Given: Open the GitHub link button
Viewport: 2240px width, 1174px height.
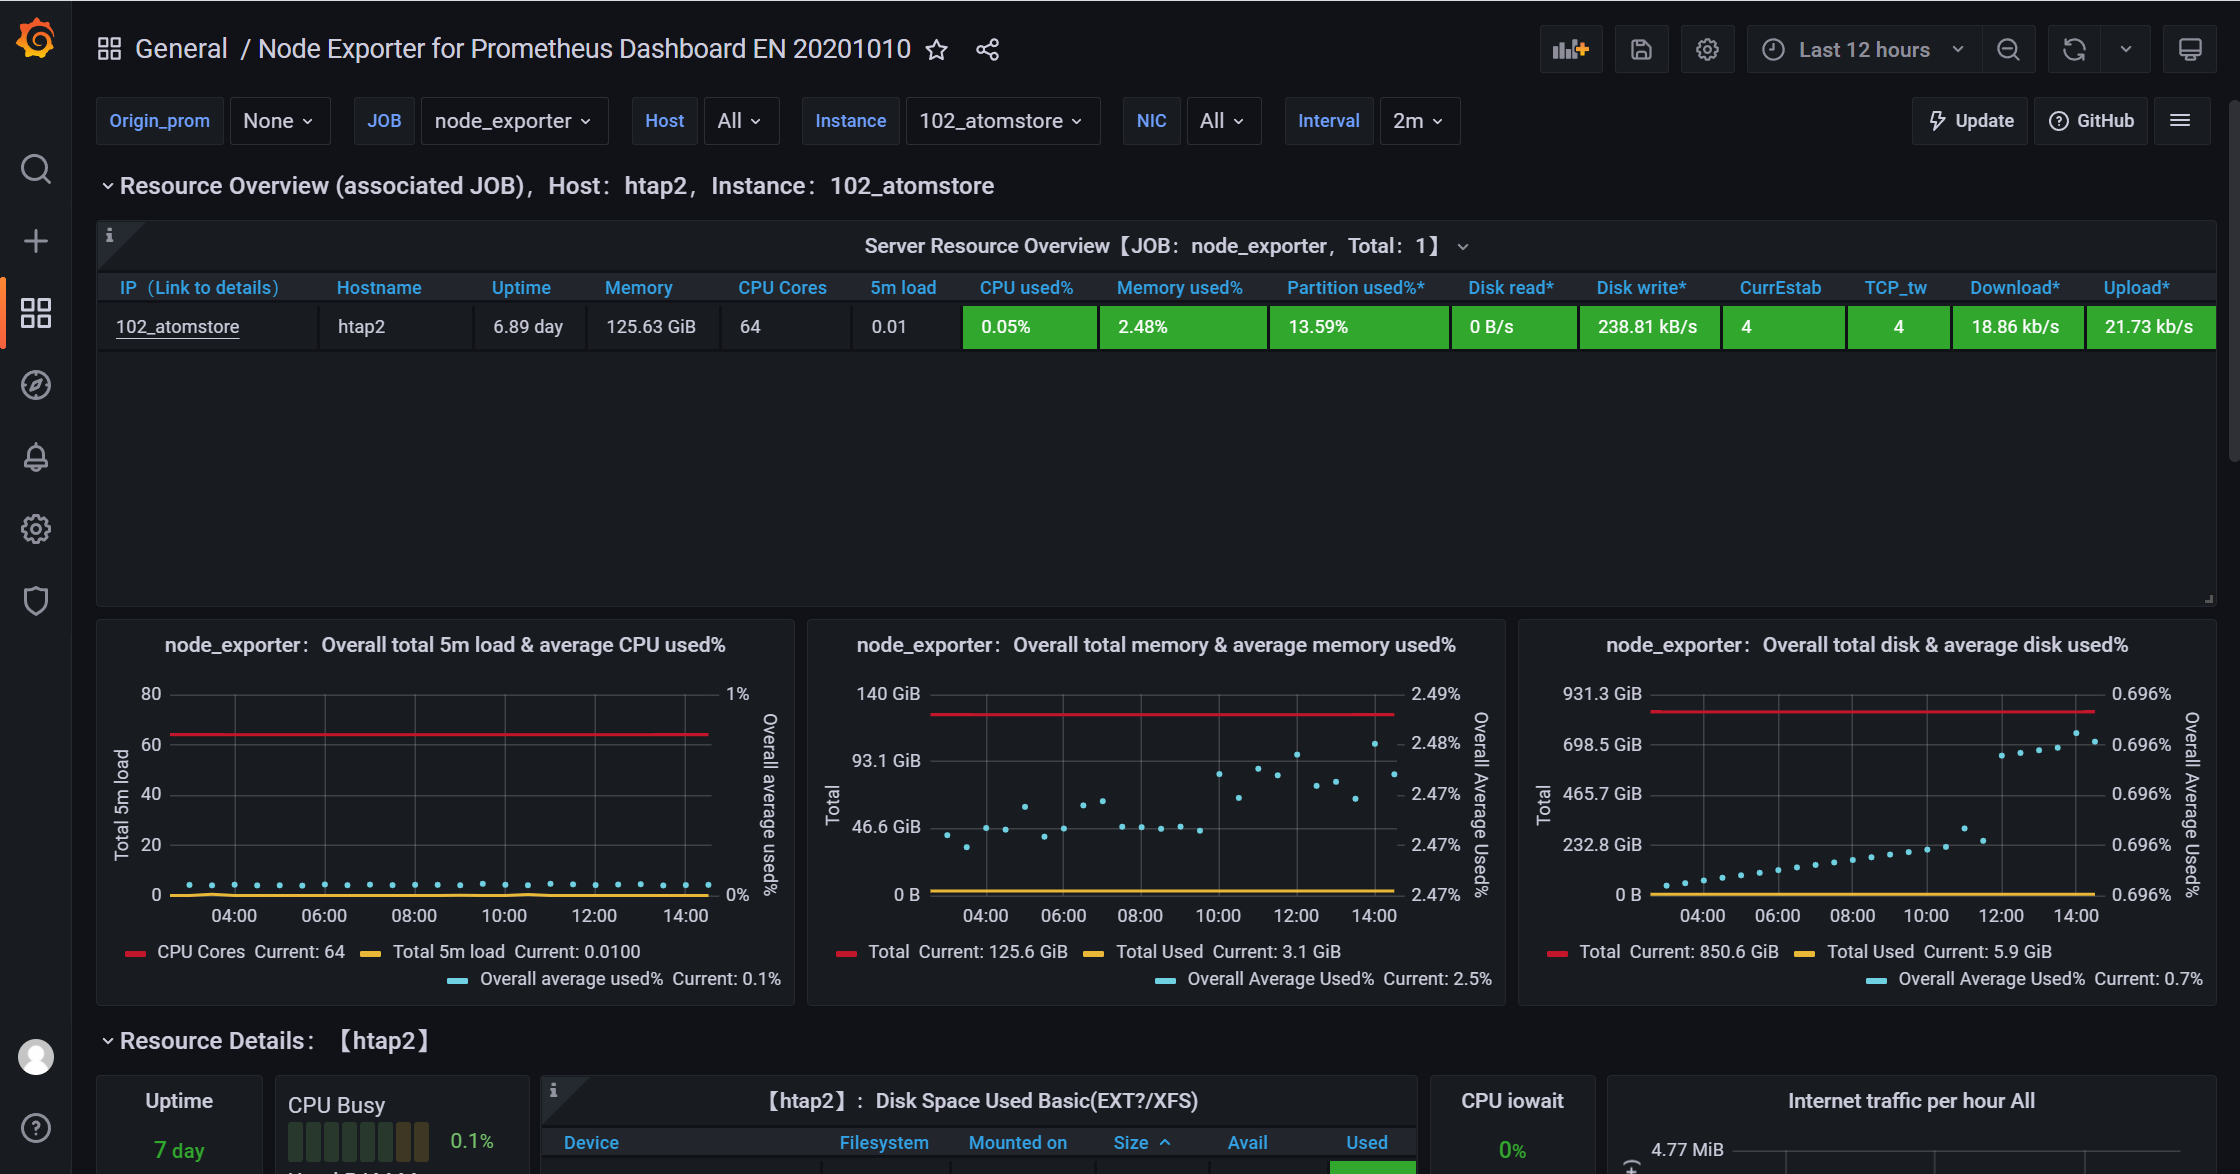Looking at the screenshot, I should tap(2091, 121).
